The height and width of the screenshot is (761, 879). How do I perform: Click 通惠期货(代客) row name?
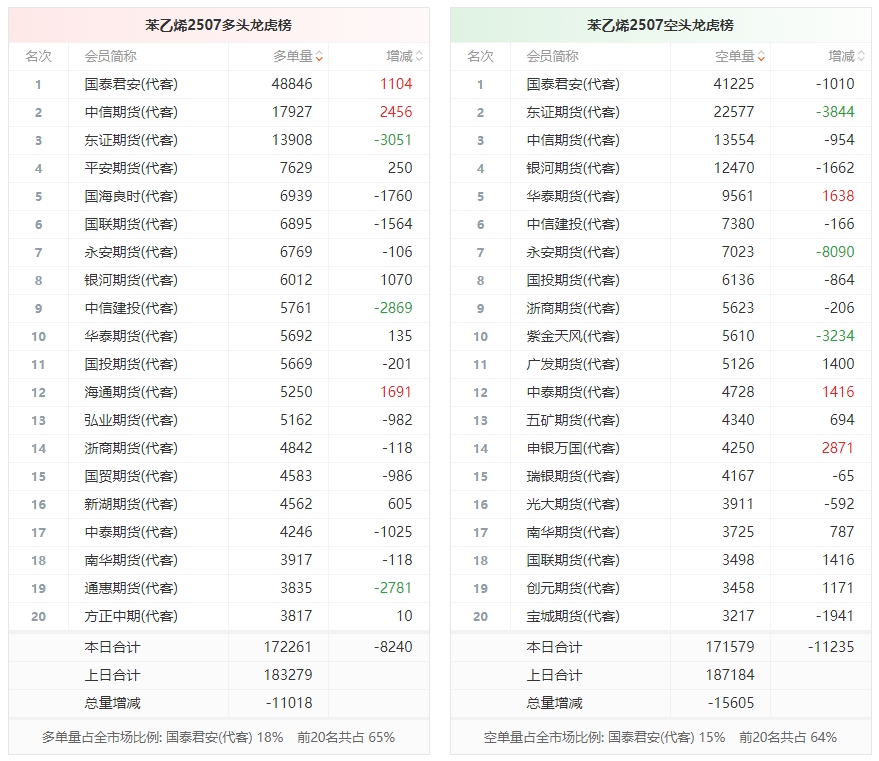[131, 588]
